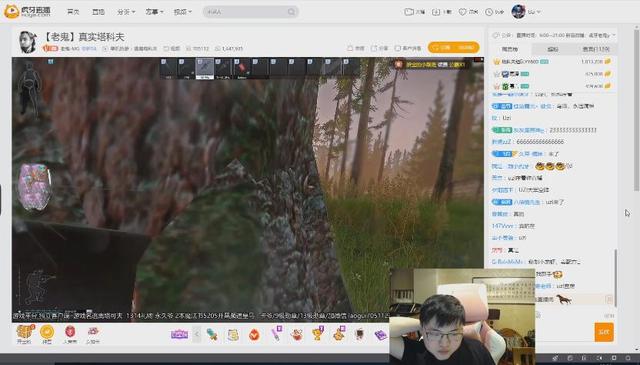Open the treasure chest icon below video
Image resolution: width=640 pixels, height=365 pixels.
(24, 333)
